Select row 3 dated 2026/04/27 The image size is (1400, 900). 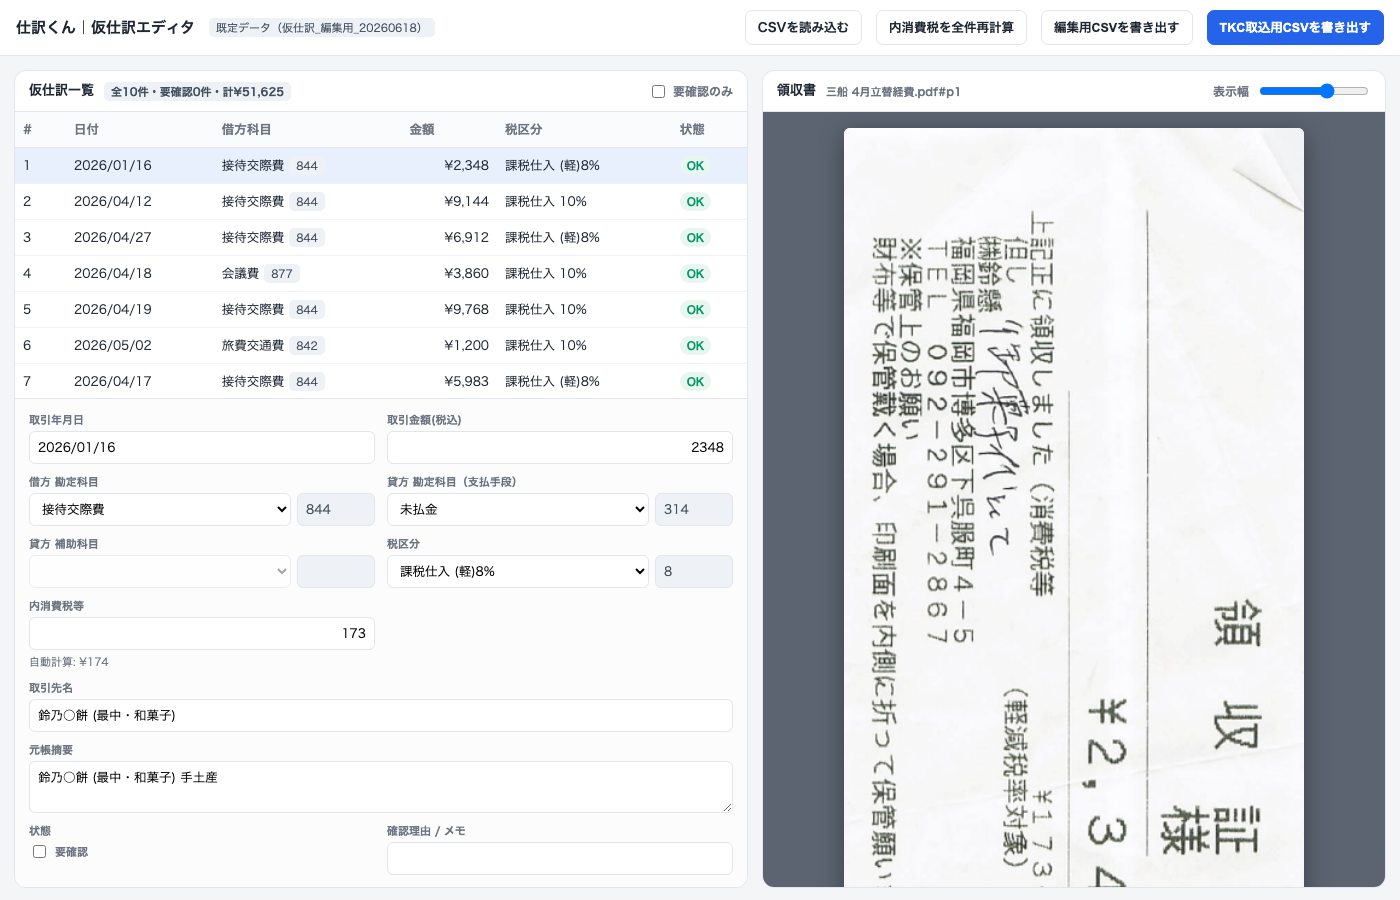[x=381, y=238]
